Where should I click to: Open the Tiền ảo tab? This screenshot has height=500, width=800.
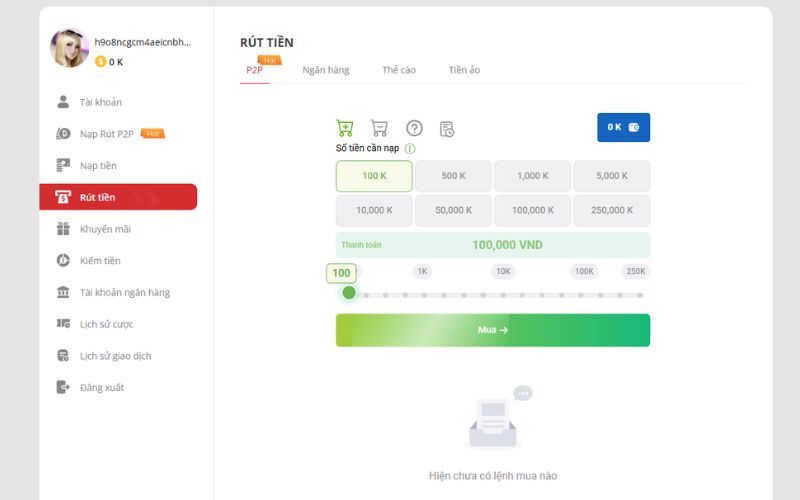[464, 70]
